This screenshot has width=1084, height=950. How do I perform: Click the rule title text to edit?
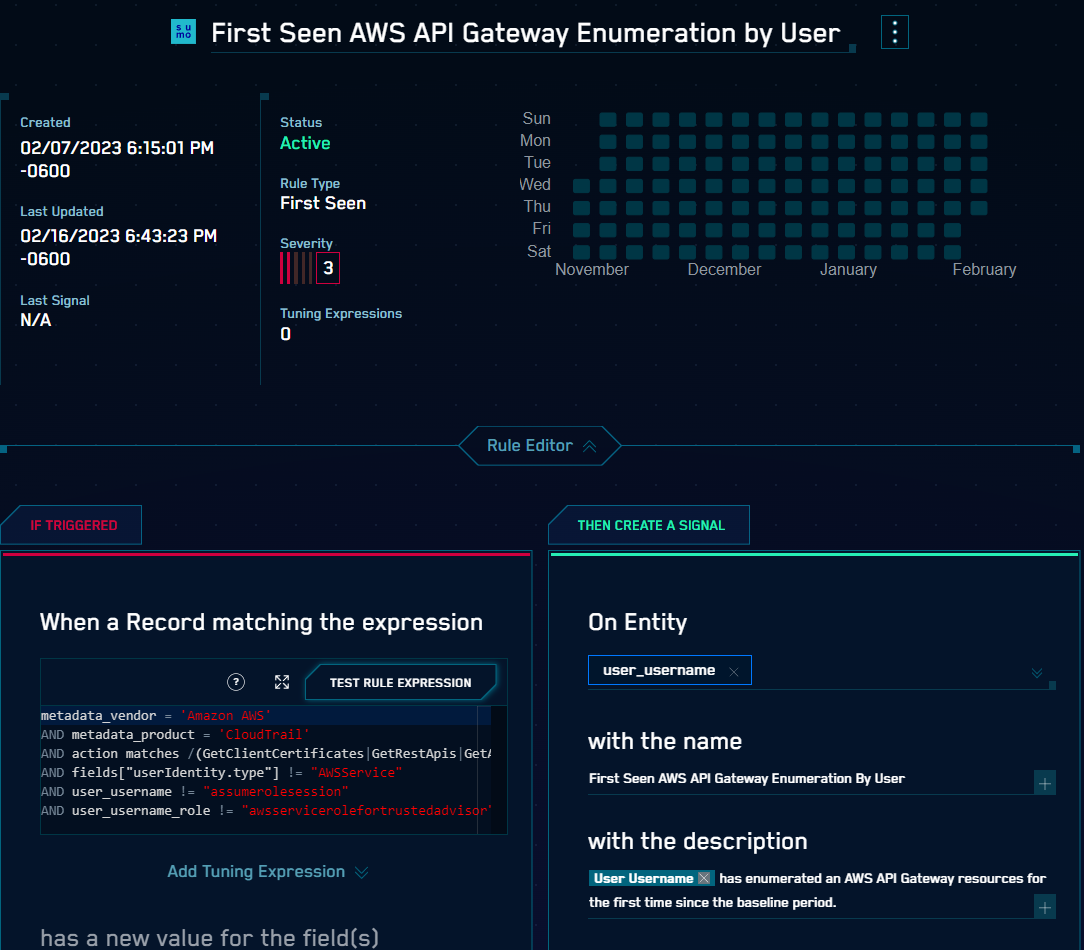click(x=525, y=33)
